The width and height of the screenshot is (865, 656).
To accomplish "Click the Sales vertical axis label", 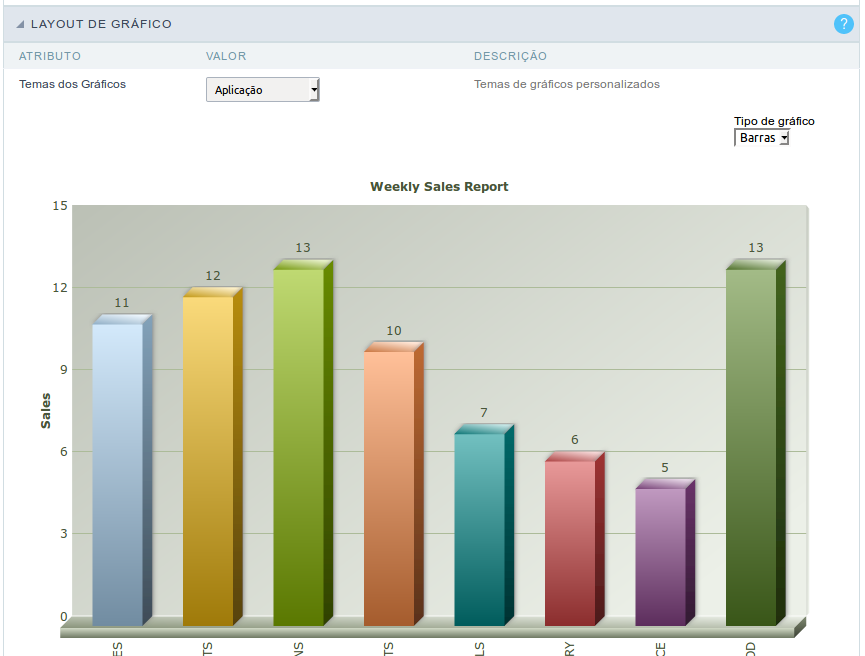I will pyautogui.click(x=45, y=411).
